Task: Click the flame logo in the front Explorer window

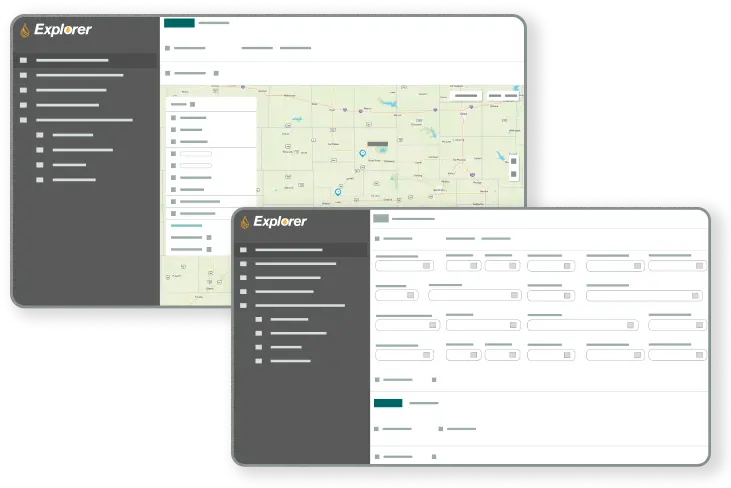Action: point(244,222)
